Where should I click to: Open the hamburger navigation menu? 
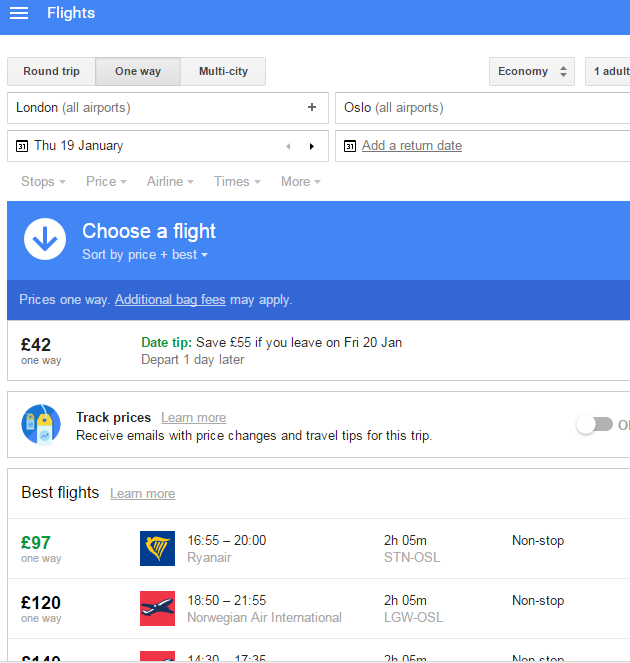click(18, 13)
